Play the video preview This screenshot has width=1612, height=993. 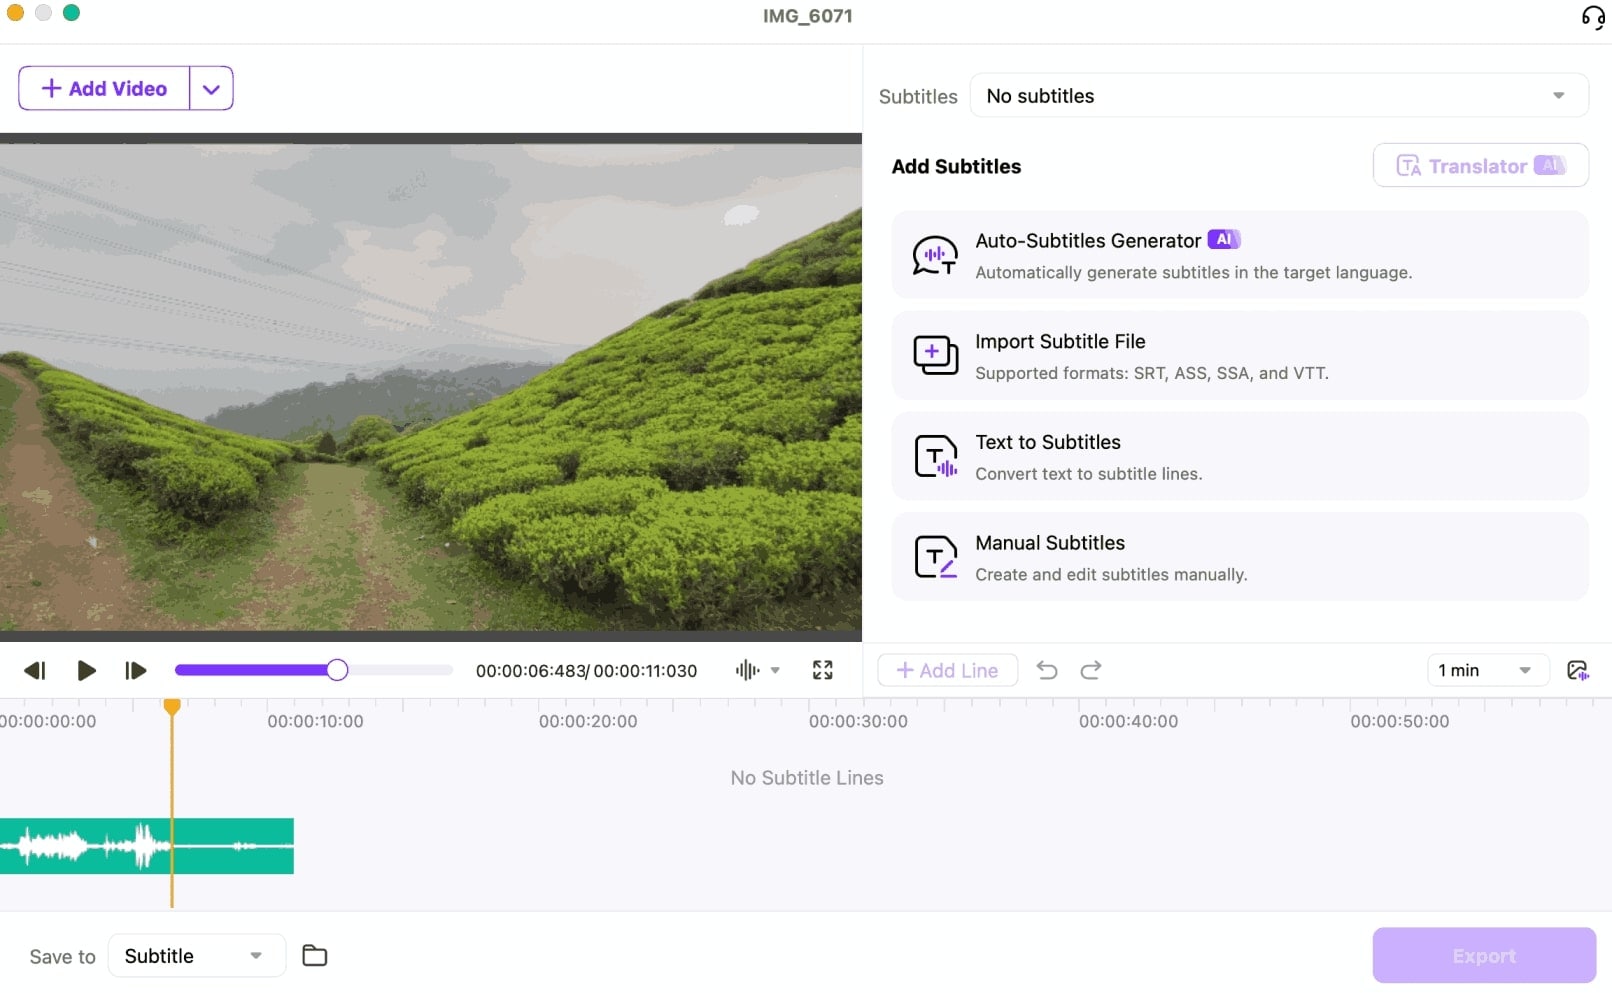tap(87, 670)
